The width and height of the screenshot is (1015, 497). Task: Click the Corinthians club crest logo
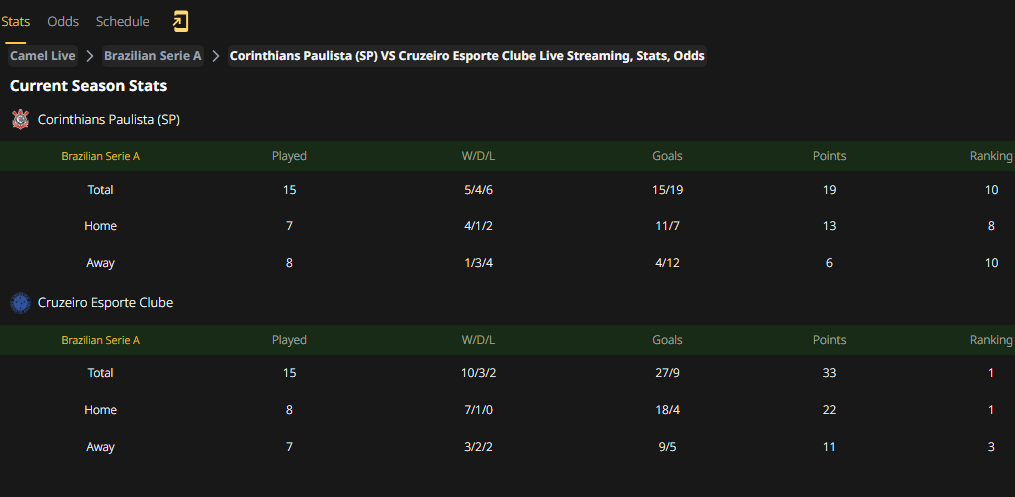coord(21,119)
